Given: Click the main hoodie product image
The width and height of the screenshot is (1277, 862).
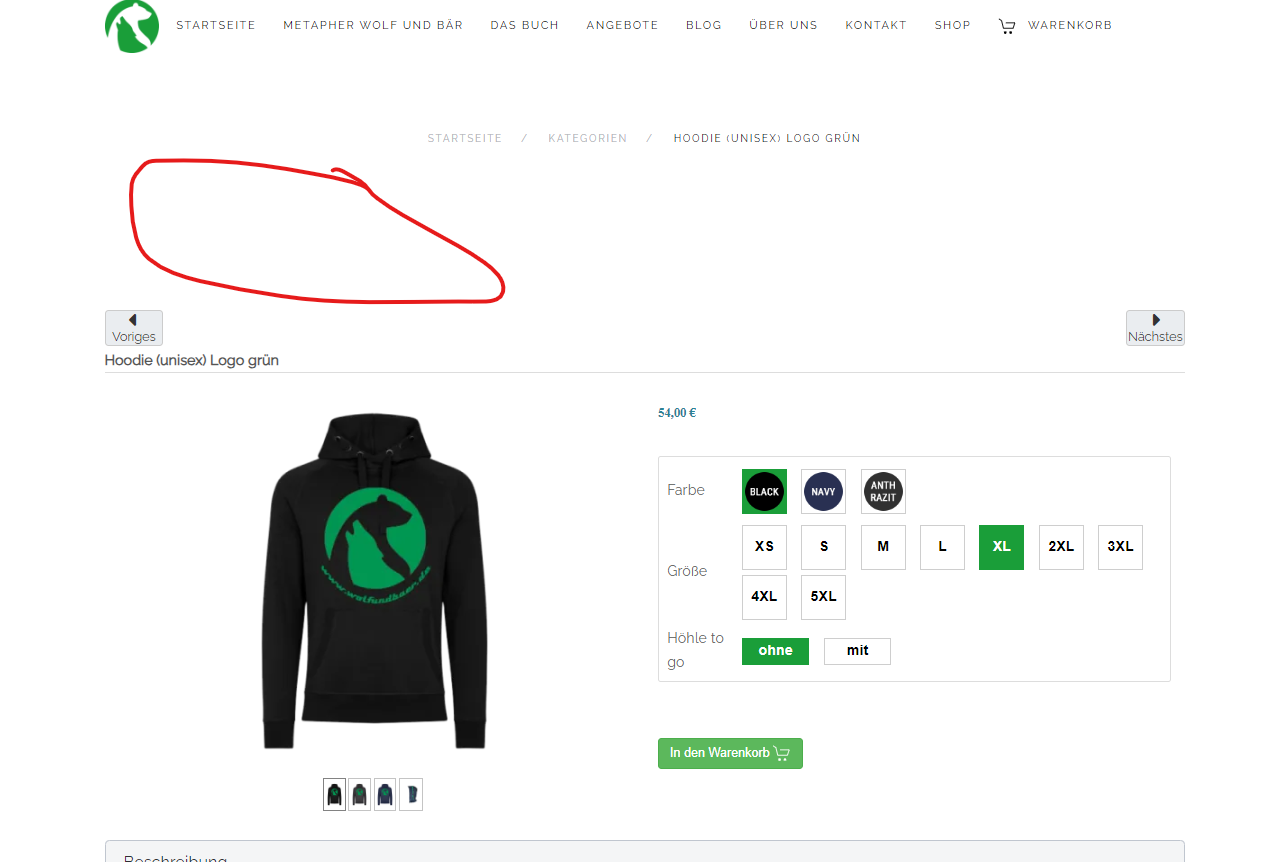Looking at the screenshot, I should point(374,580).
